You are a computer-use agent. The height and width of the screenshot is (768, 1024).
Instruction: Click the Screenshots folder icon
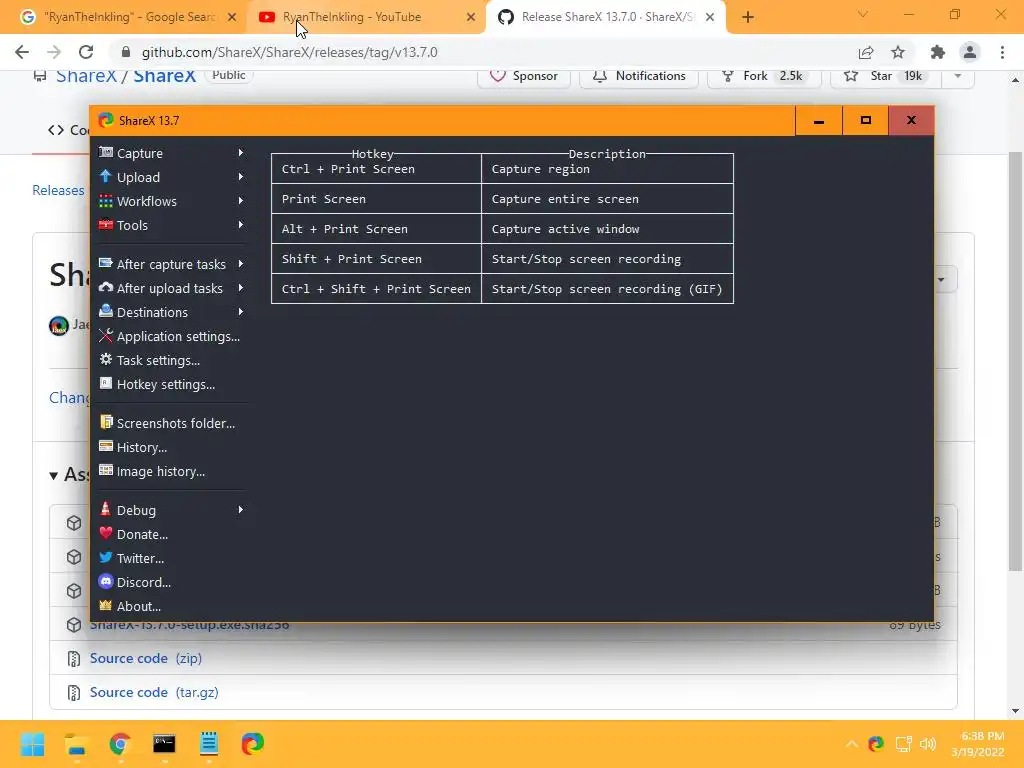coord(106,422)
